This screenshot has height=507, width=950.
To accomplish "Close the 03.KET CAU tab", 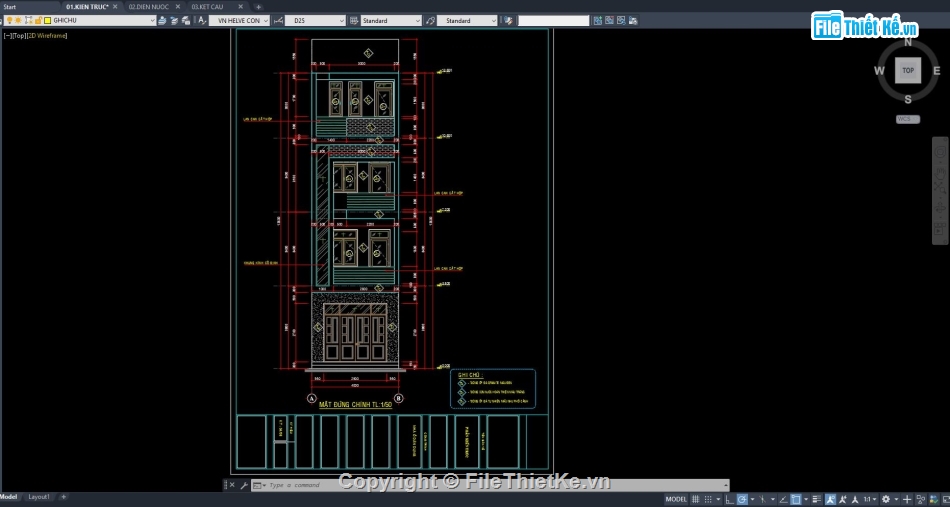I will [x=241, y=7].
